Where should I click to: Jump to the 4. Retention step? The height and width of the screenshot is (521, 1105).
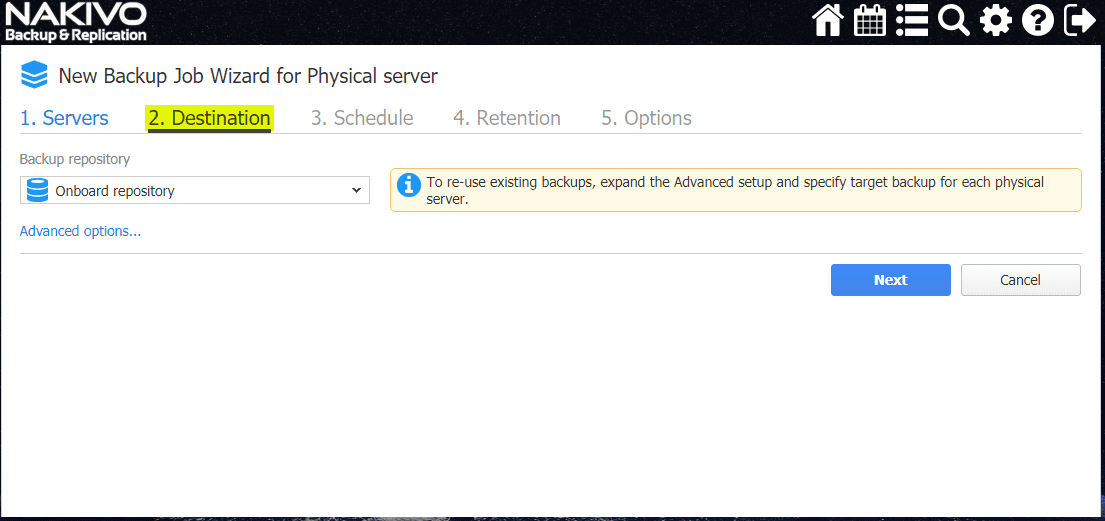point(507,118)
